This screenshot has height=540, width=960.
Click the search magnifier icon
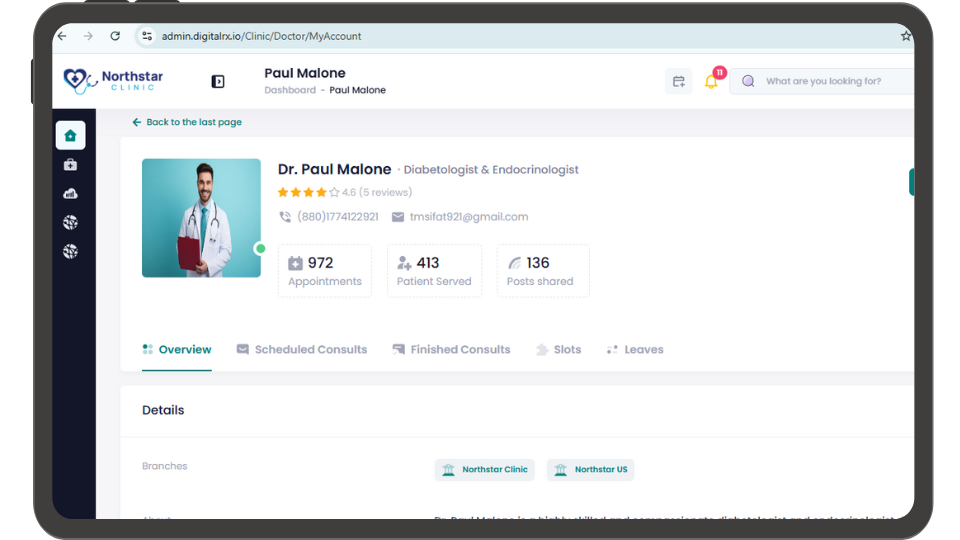[x=748, y=81]
